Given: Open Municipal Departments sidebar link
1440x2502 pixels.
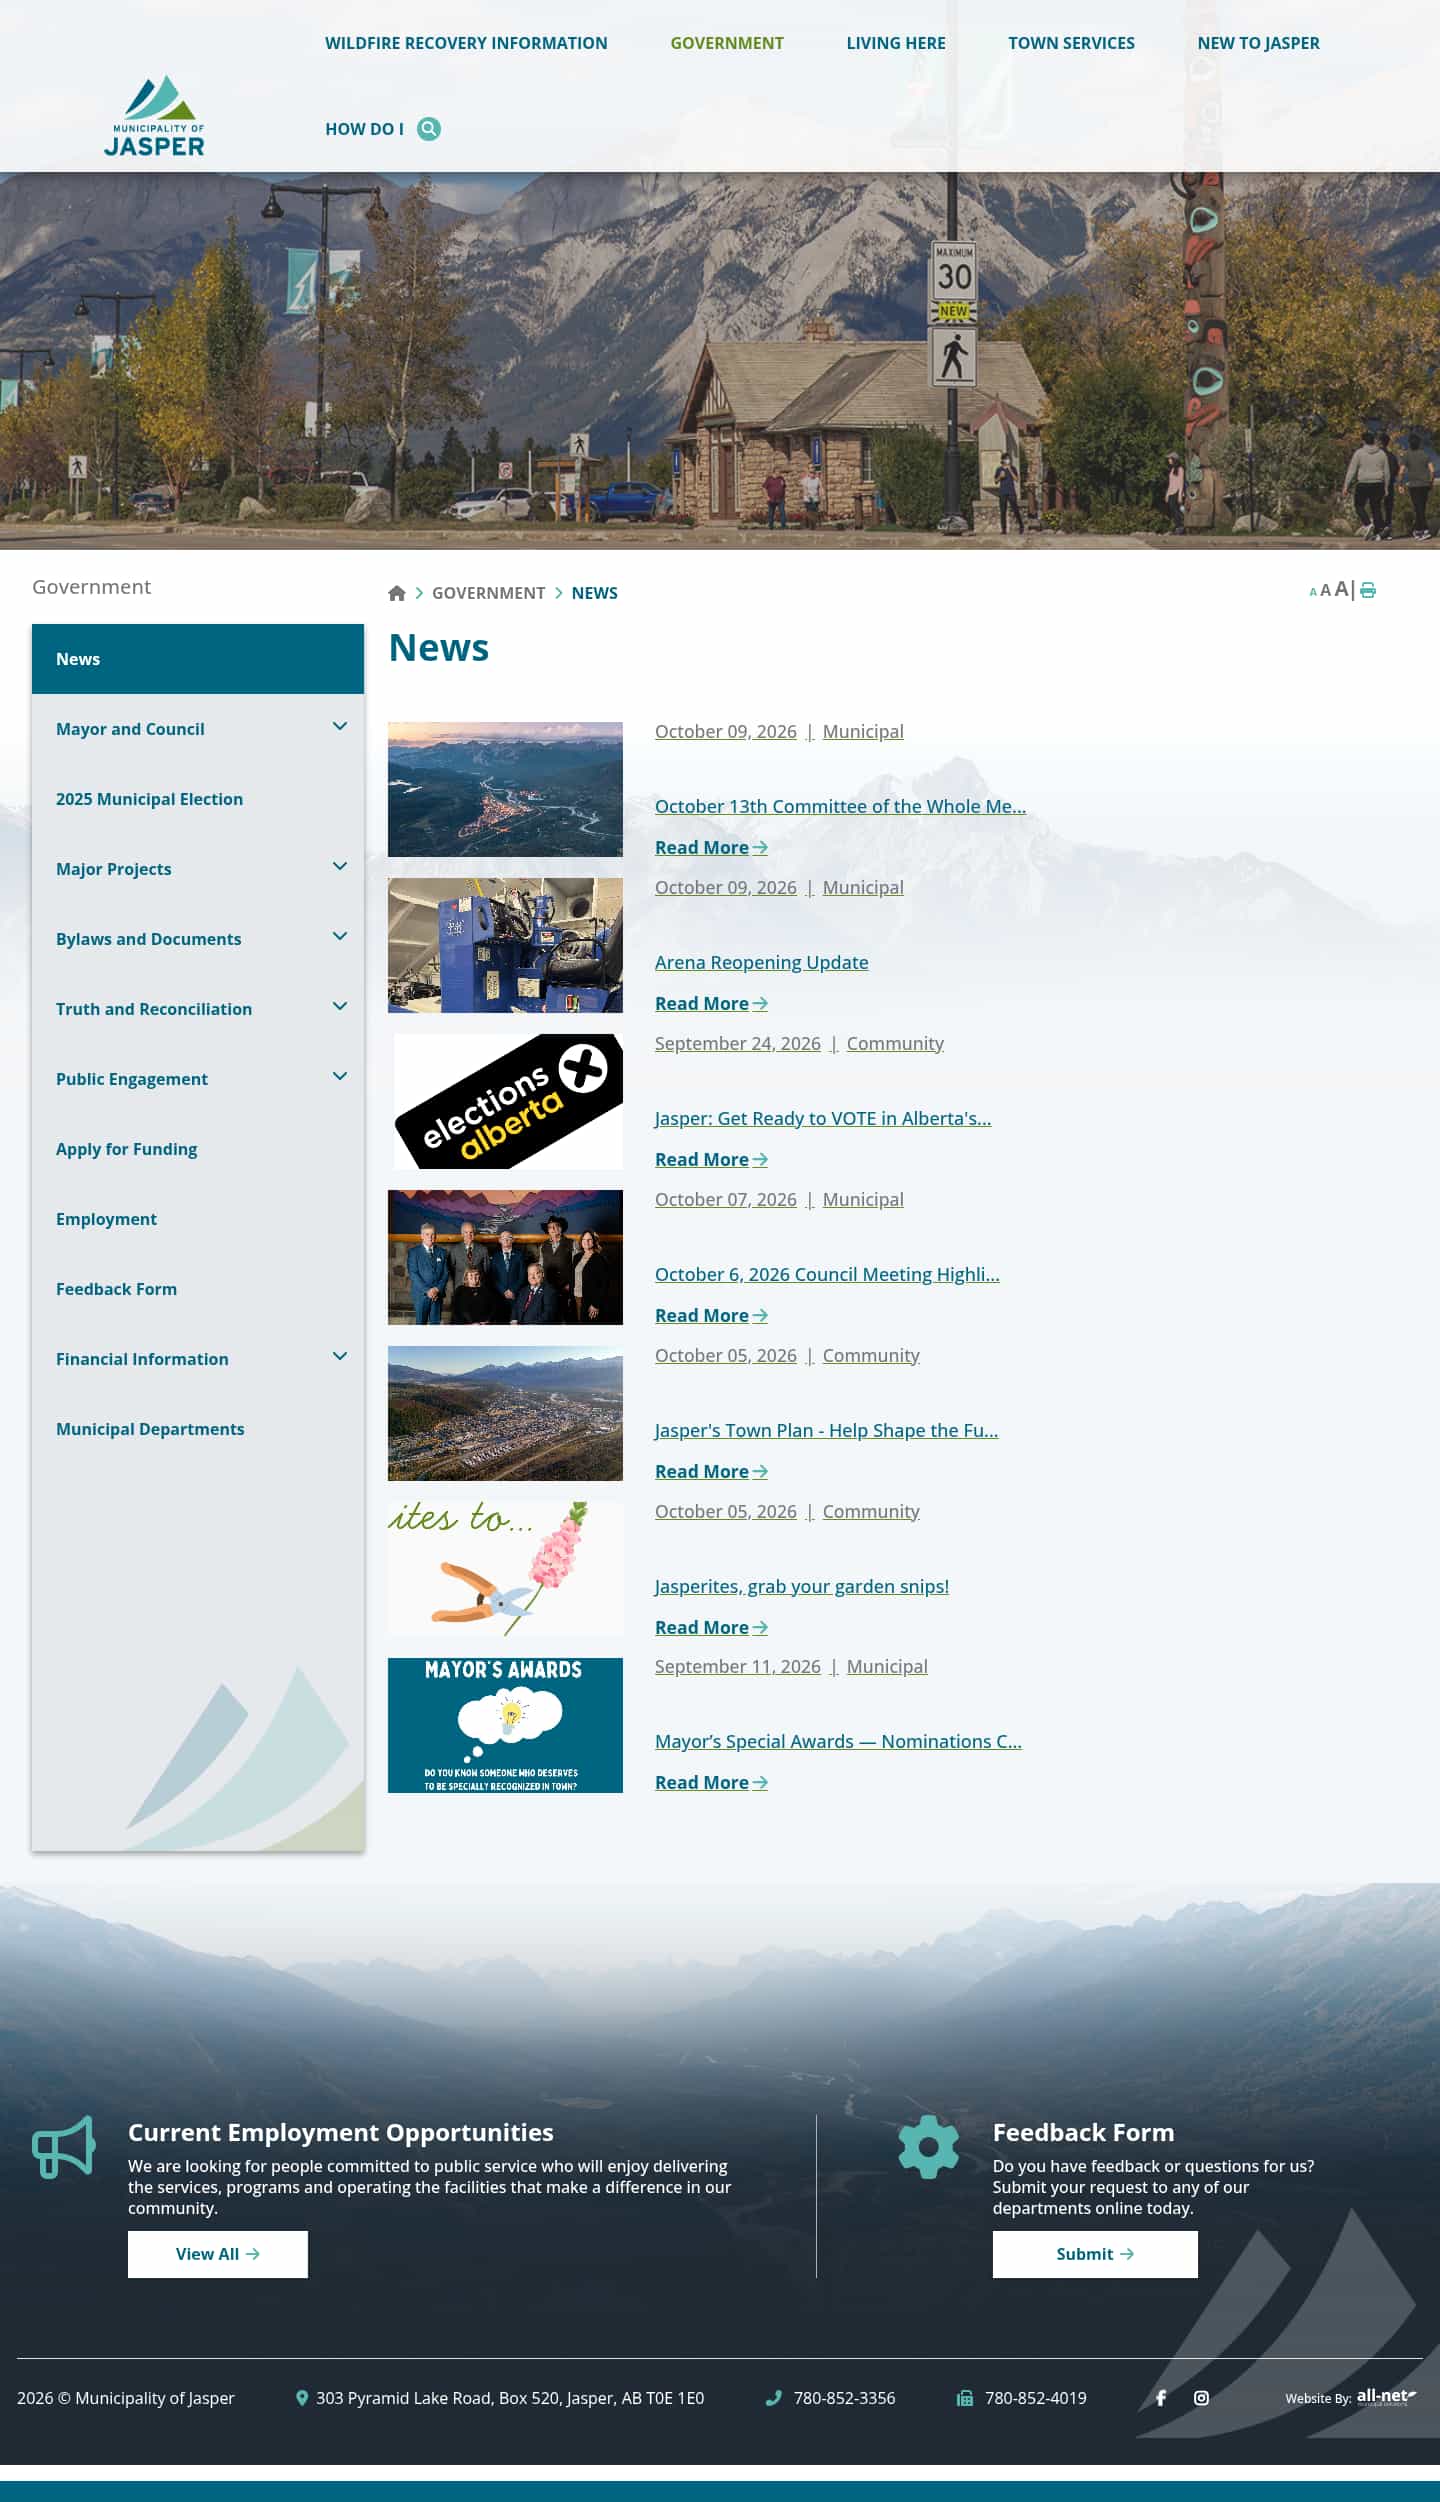Looking at the screenshot, I should (150, 1429).
